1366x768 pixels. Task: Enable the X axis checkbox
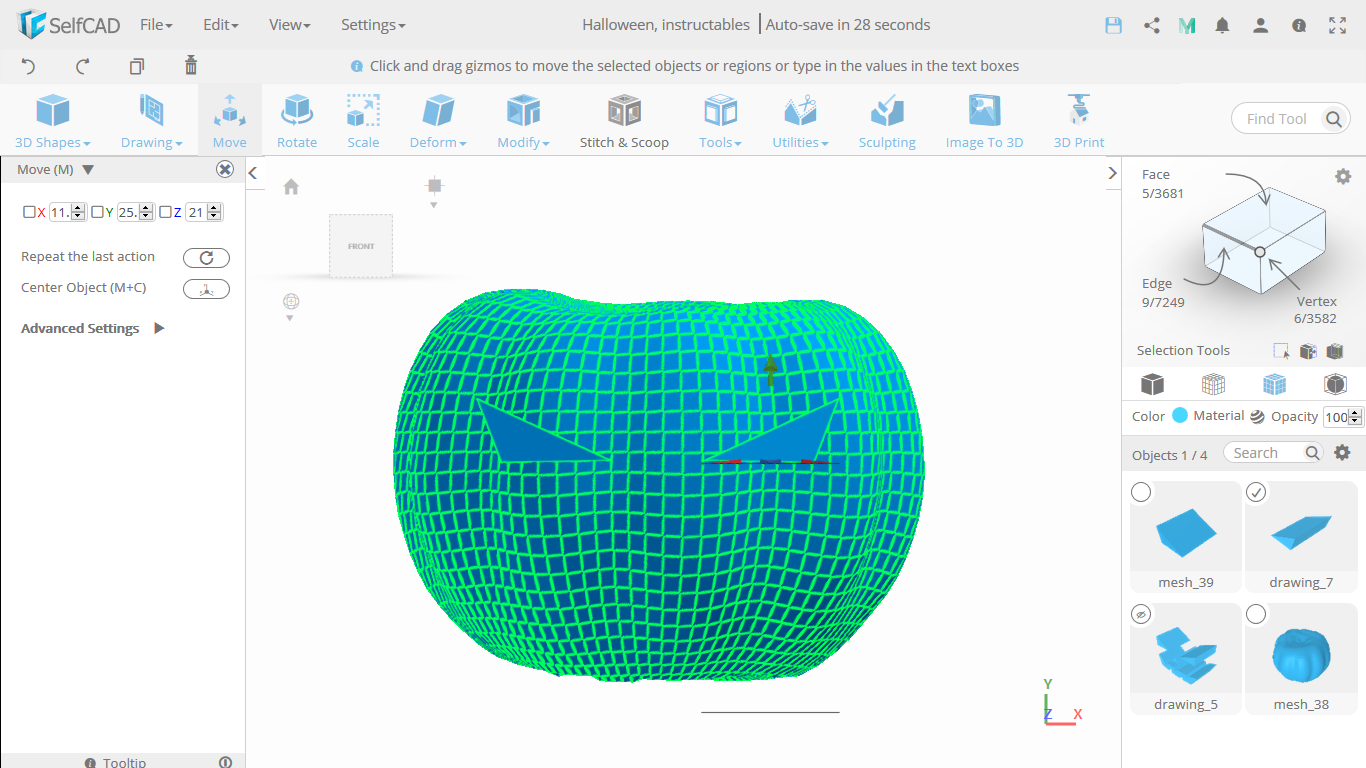[x=29, y=212]
